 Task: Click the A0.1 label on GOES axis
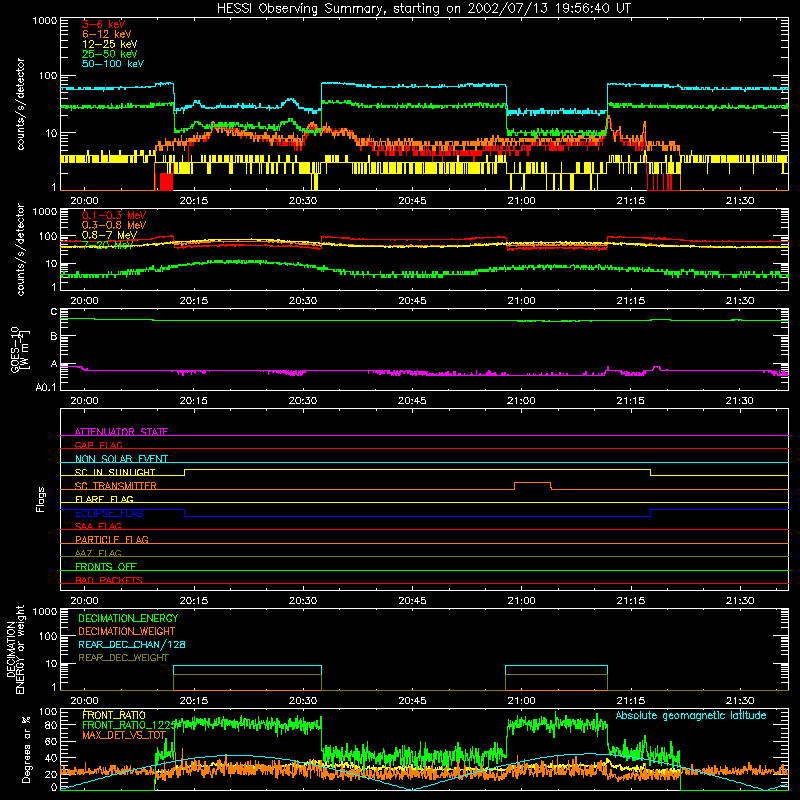(46, 387)
